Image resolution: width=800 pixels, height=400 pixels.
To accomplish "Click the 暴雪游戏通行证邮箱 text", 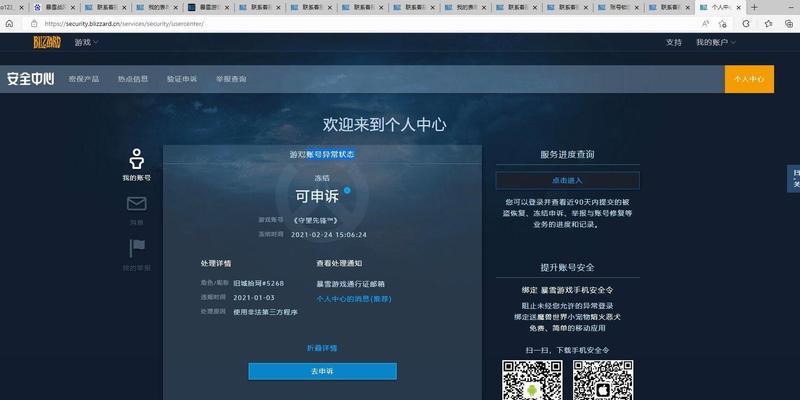I will pos(351,284).
